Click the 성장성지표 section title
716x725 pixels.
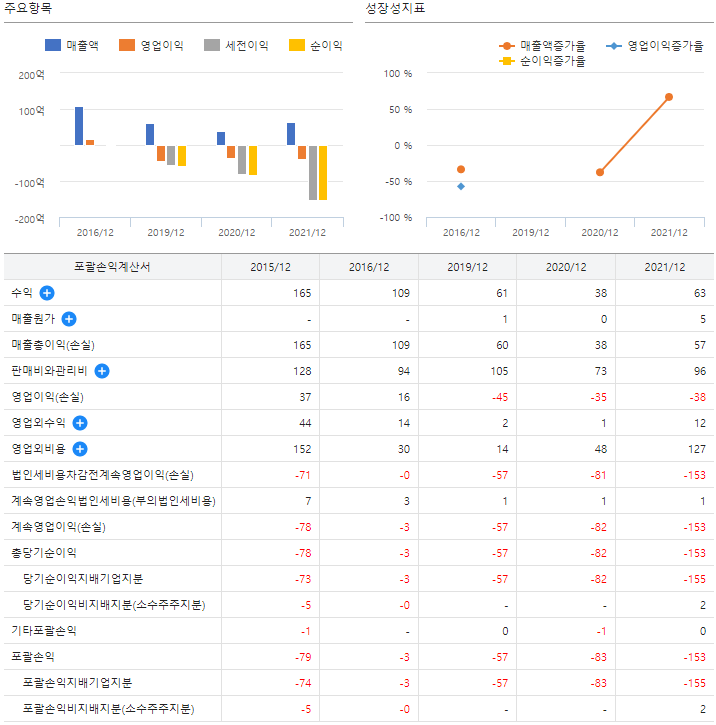click(x=395, y=8)
